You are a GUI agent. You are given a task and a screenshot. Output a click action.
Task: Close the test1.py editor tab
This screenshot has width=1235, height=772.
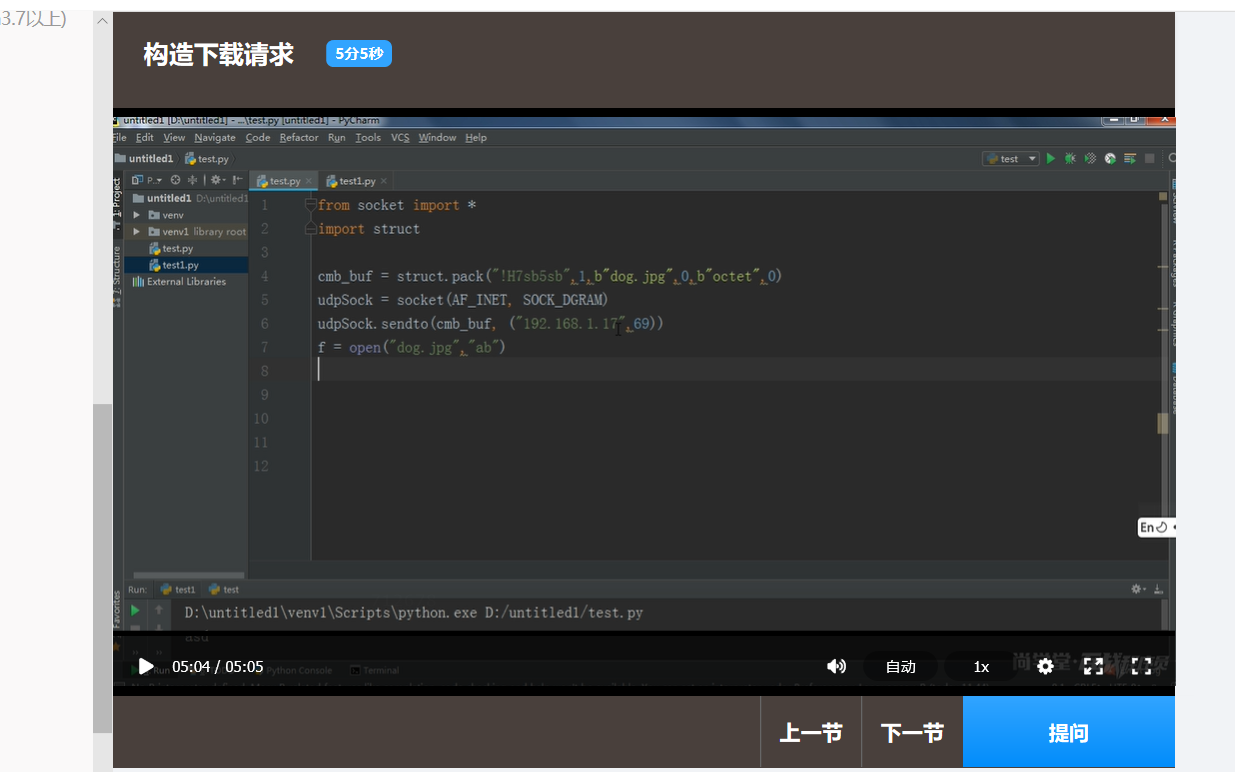pyautogui.click(x=384, y=181)
